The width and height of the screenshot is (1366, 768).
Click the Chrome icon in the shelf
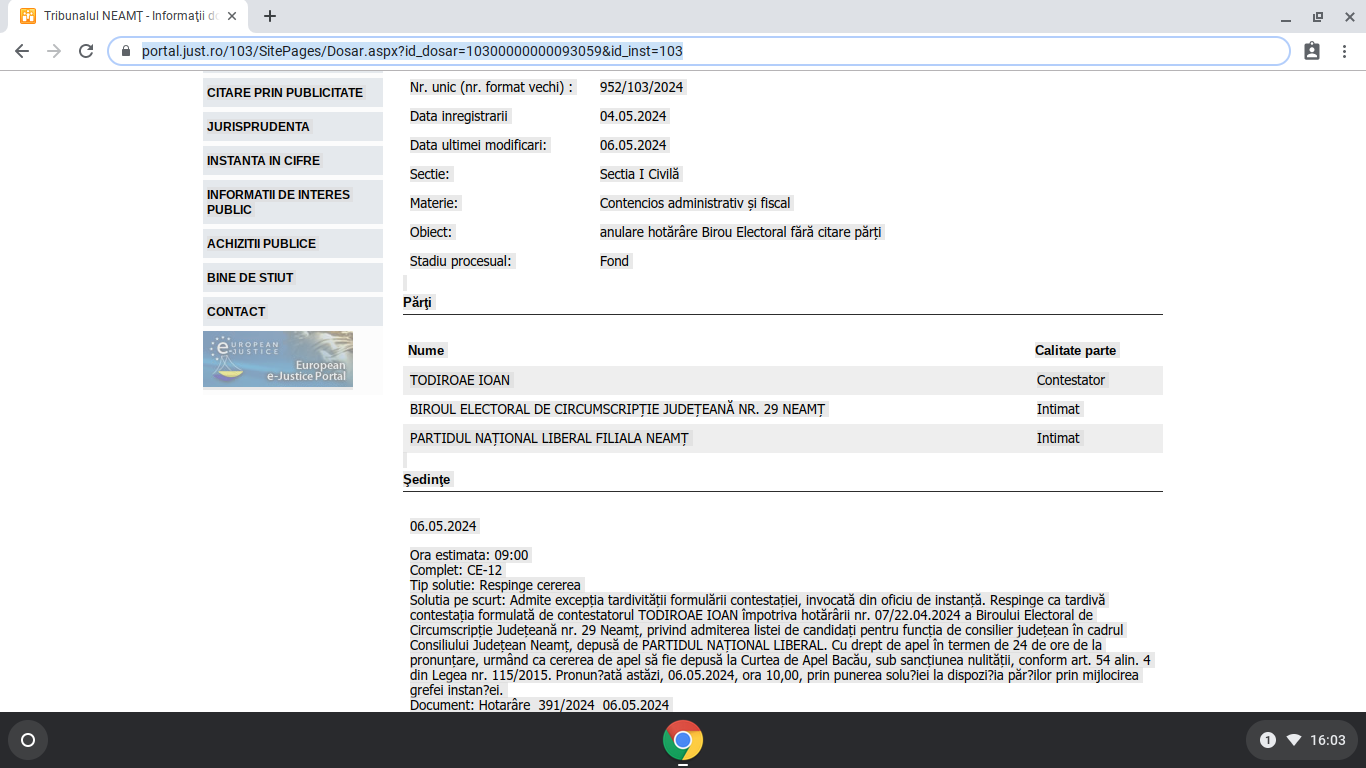coord(683,740)
